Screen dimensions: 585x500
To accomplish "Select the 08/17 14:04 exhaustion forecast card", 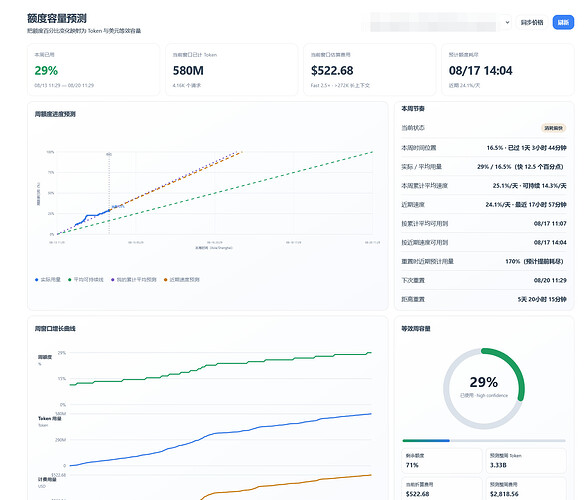I will pos(507,70).
